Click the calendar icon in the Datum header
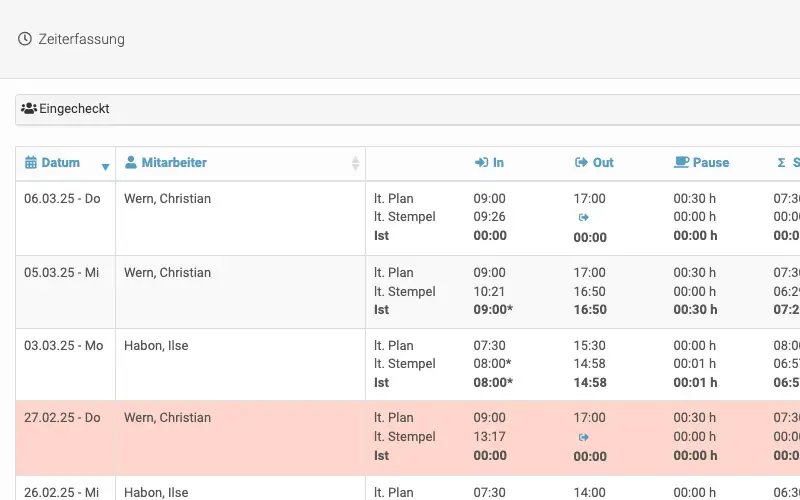Screen dimensions: 800x500 point(31,163)
